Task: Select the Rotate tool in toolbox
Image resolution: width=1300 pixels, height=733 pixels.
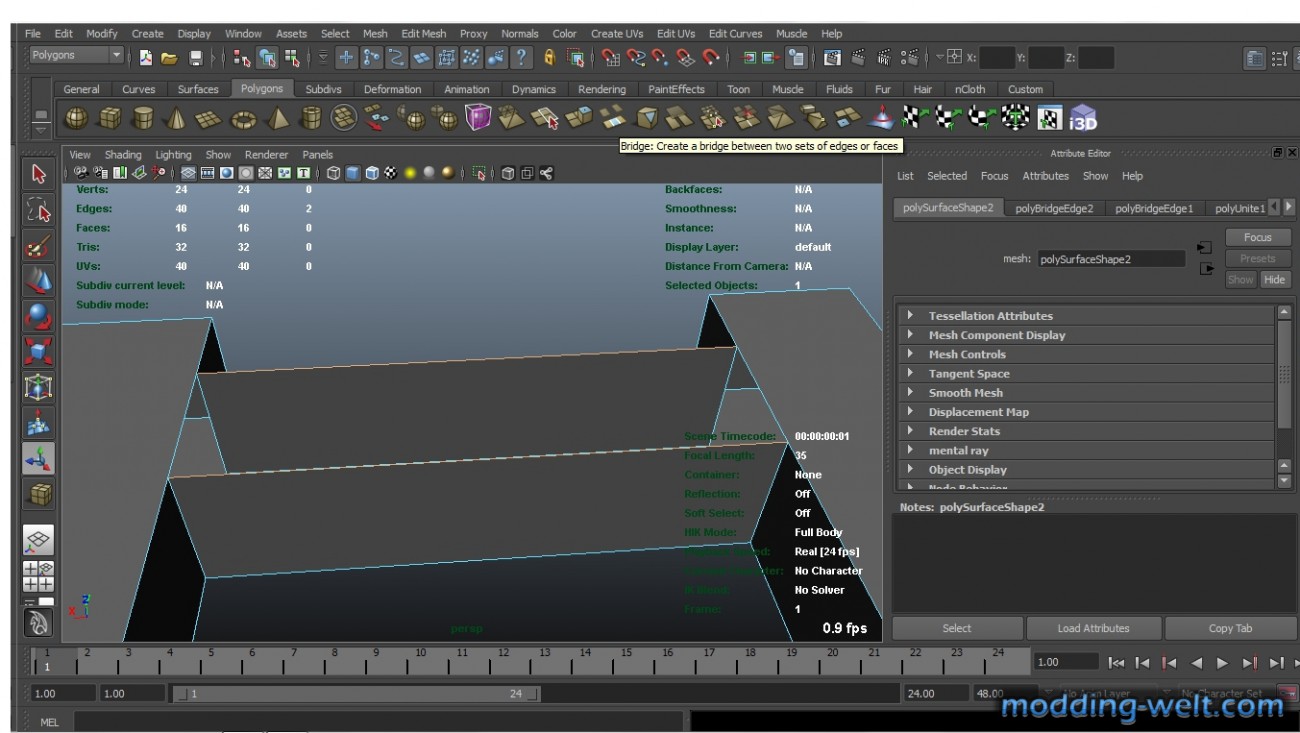Action: point(39,317)
